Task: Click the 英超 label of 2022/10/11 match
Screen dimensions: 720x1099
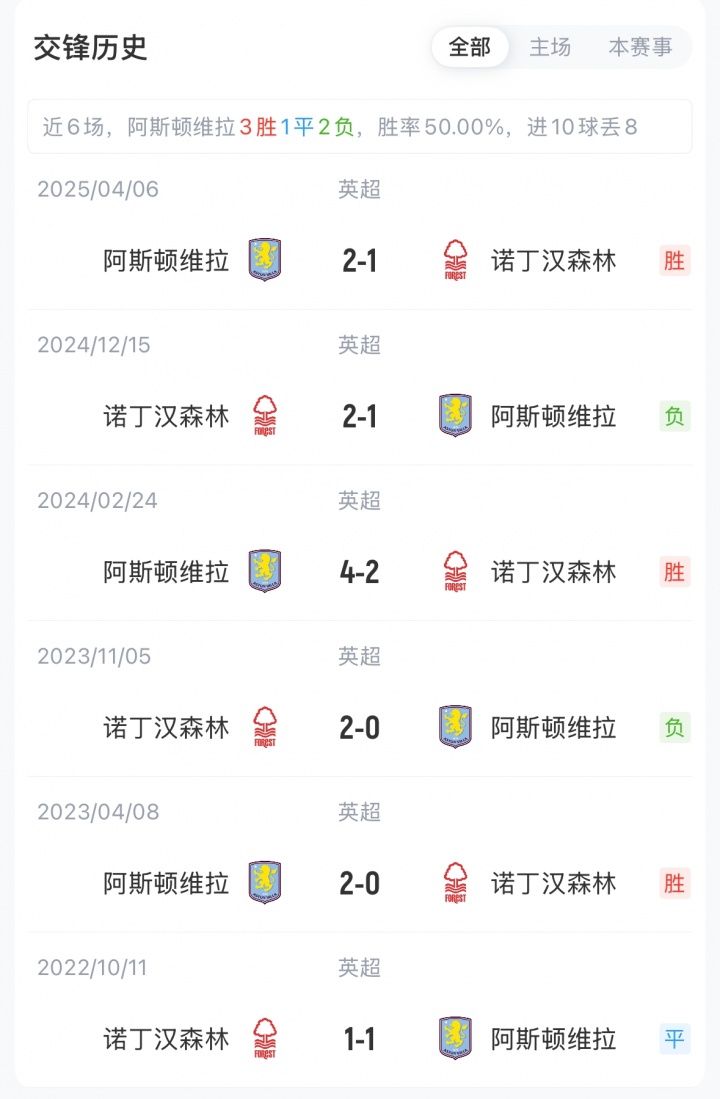Action: tap(360, 968)
